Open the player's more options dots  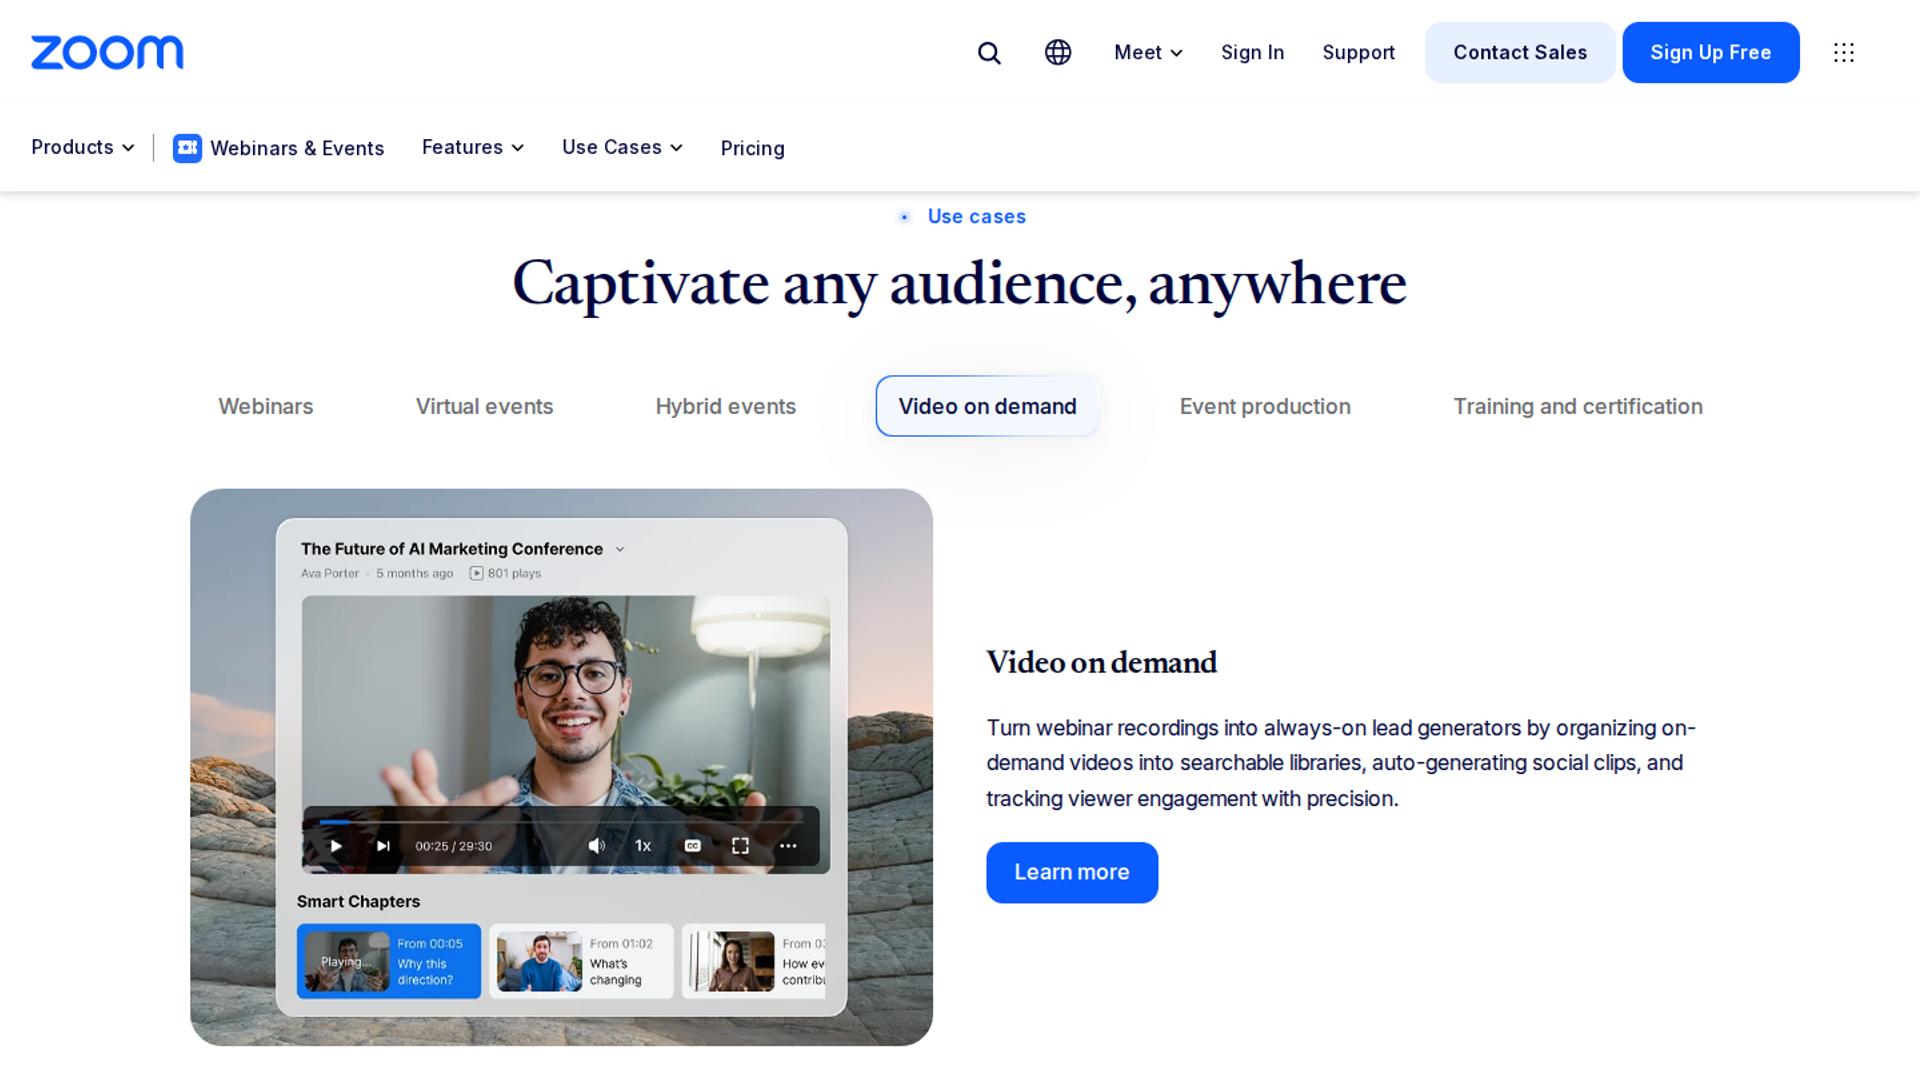(x=788, y=846)
